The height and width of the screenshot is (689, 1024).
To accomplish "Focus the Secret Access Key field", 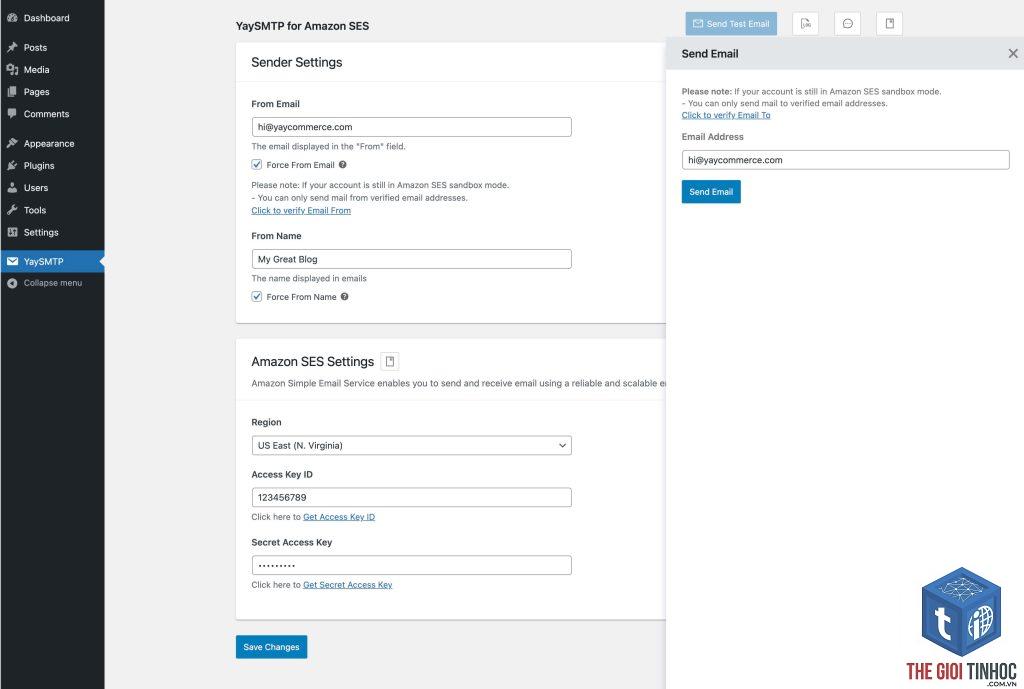I will [x=411, y=565].
